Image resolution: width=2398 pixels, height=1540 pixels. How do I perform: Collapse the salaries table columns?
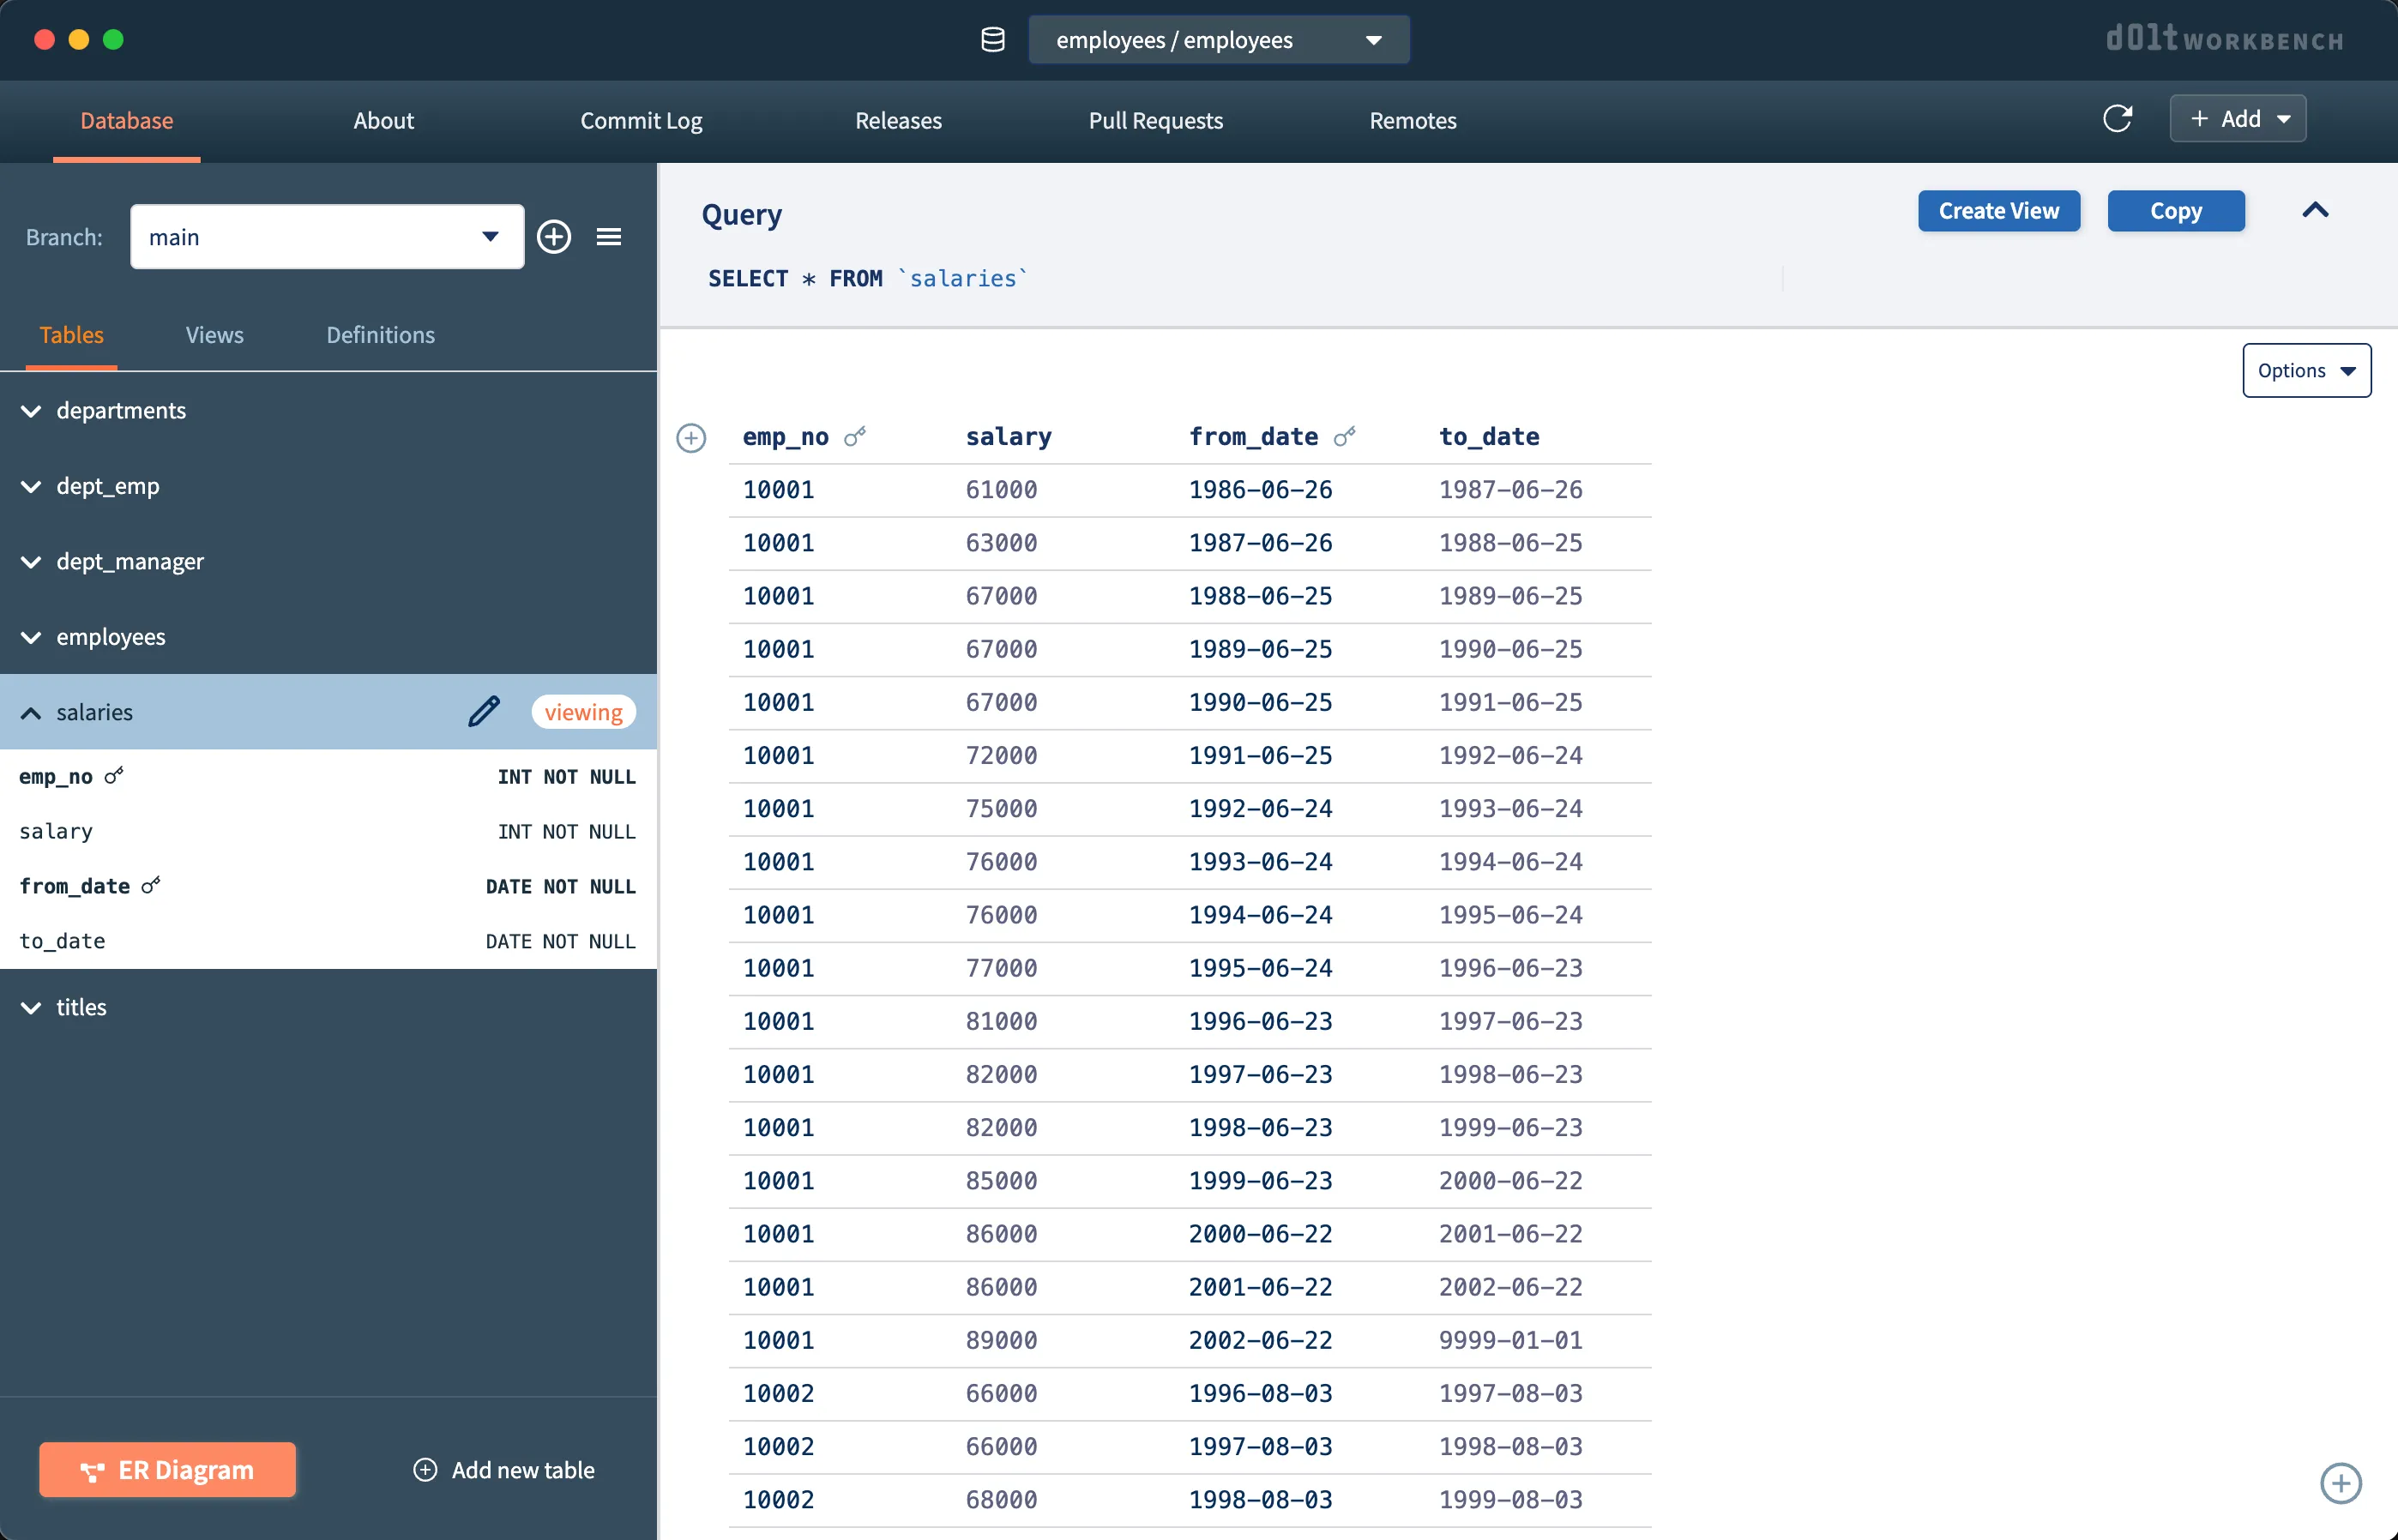pos(31,713)
